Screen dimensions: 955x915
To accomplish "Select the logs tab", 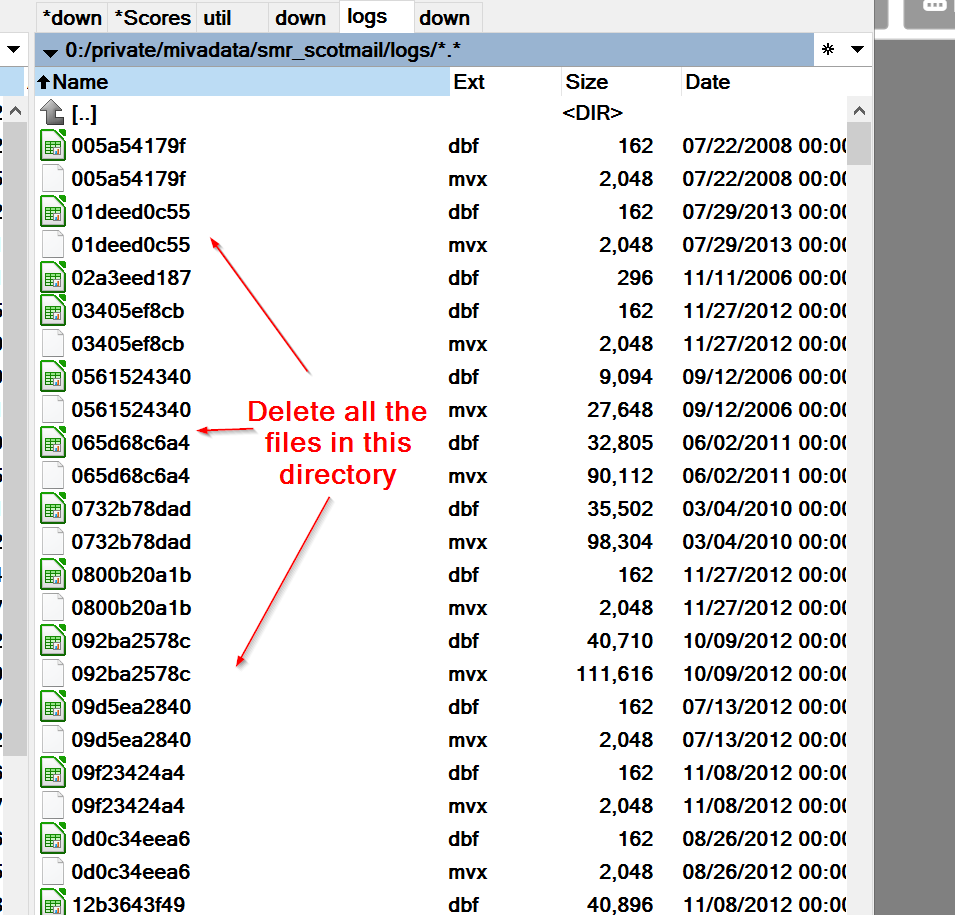I will tap(367, 16).
